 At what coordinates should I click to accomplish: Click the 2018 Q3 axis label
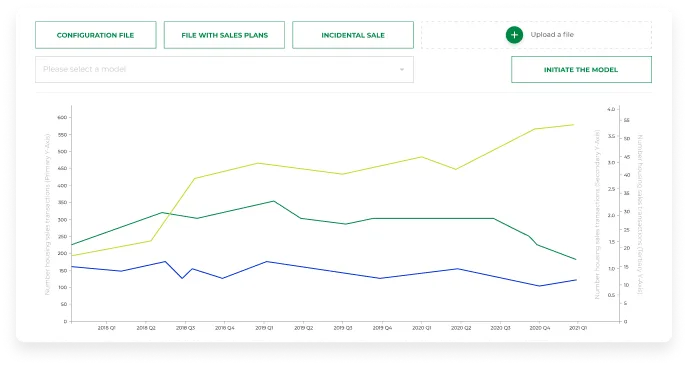(x=185, y=328)
